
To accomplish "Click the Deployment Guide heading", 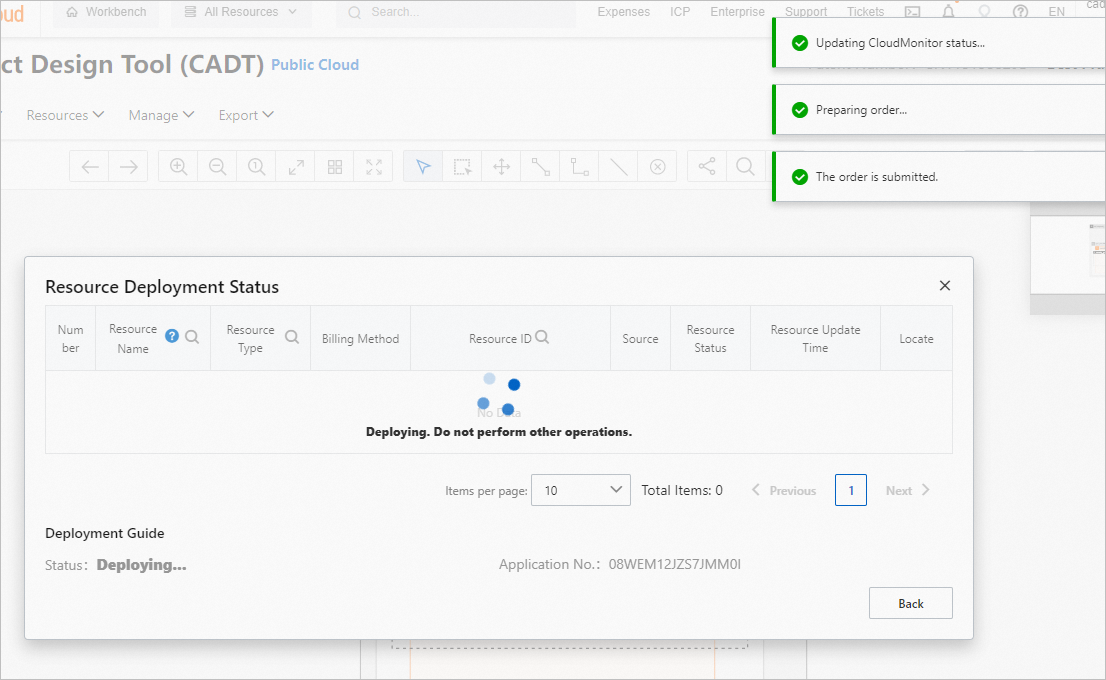I will tap(104, 533).
